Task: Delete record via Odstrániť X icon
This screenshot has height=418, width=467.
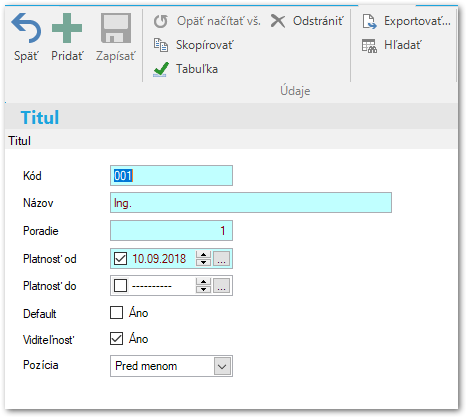Action: click(278, 21)
